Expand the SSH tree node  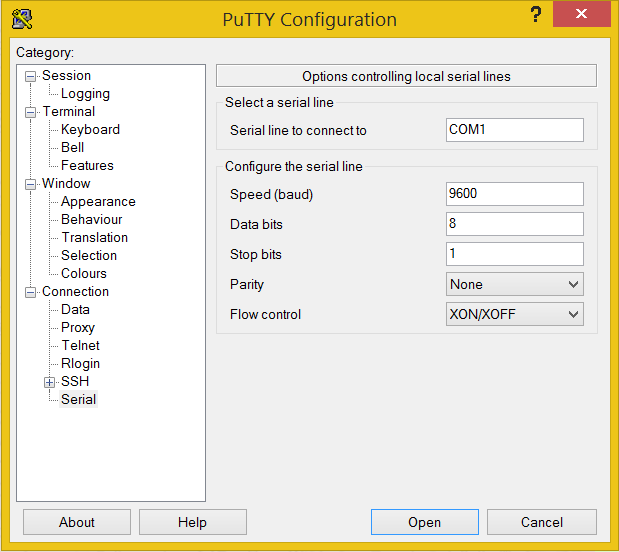[49, 382]
